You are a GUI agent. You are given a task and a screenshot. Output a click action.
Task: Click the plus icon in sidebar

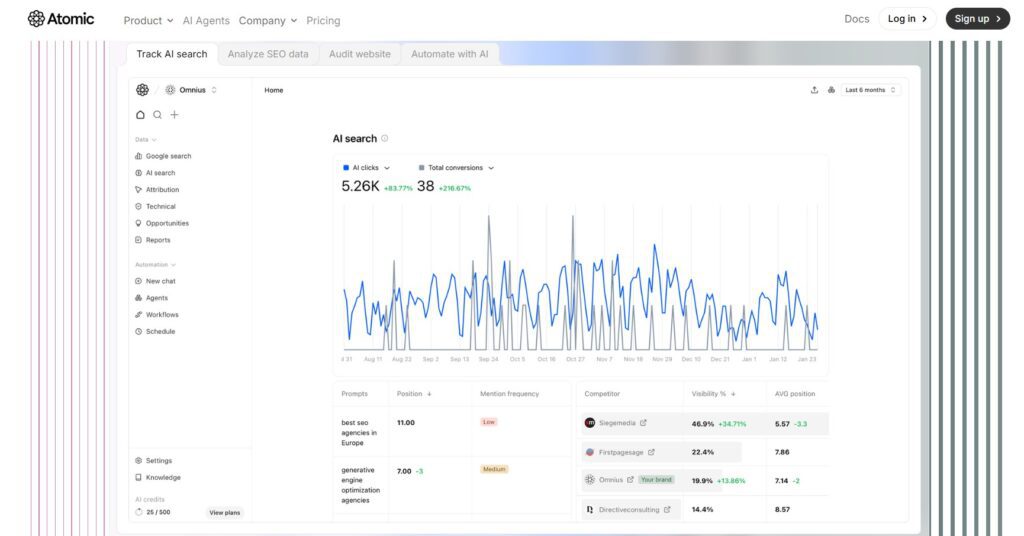[174, 115]
